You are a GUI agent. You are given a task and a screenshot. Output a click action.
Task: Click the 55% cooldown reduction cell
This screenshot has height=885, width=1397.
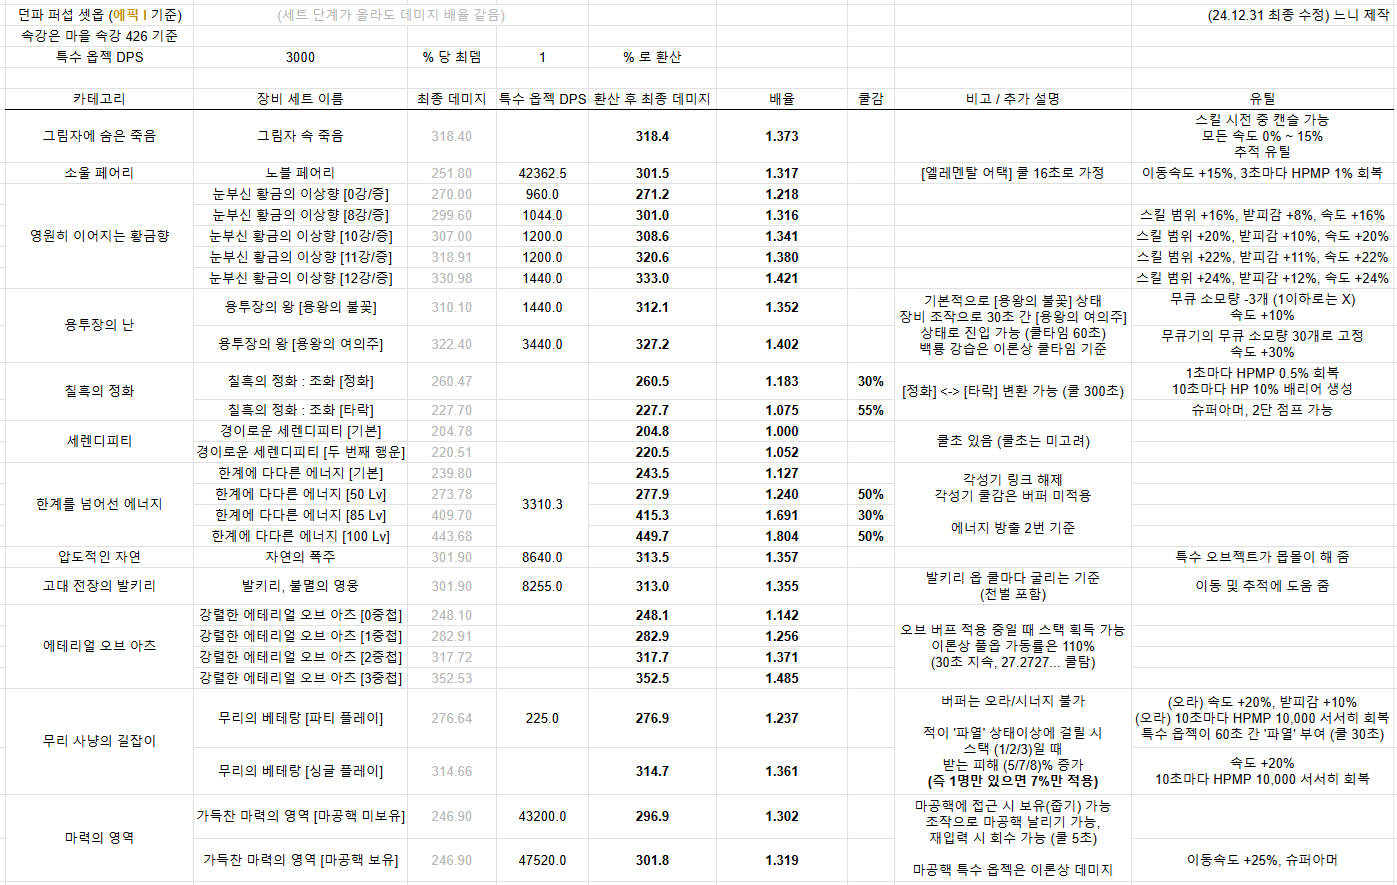[870, 410]
